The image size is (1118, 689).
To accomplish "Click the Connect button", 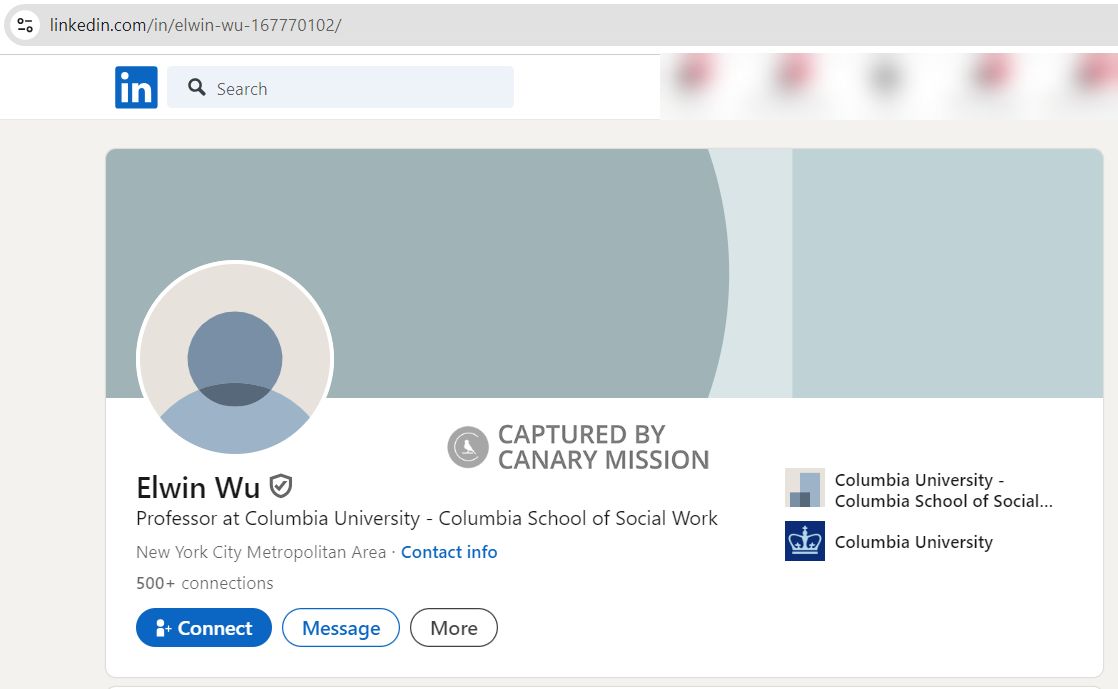I will click(203, 628).
